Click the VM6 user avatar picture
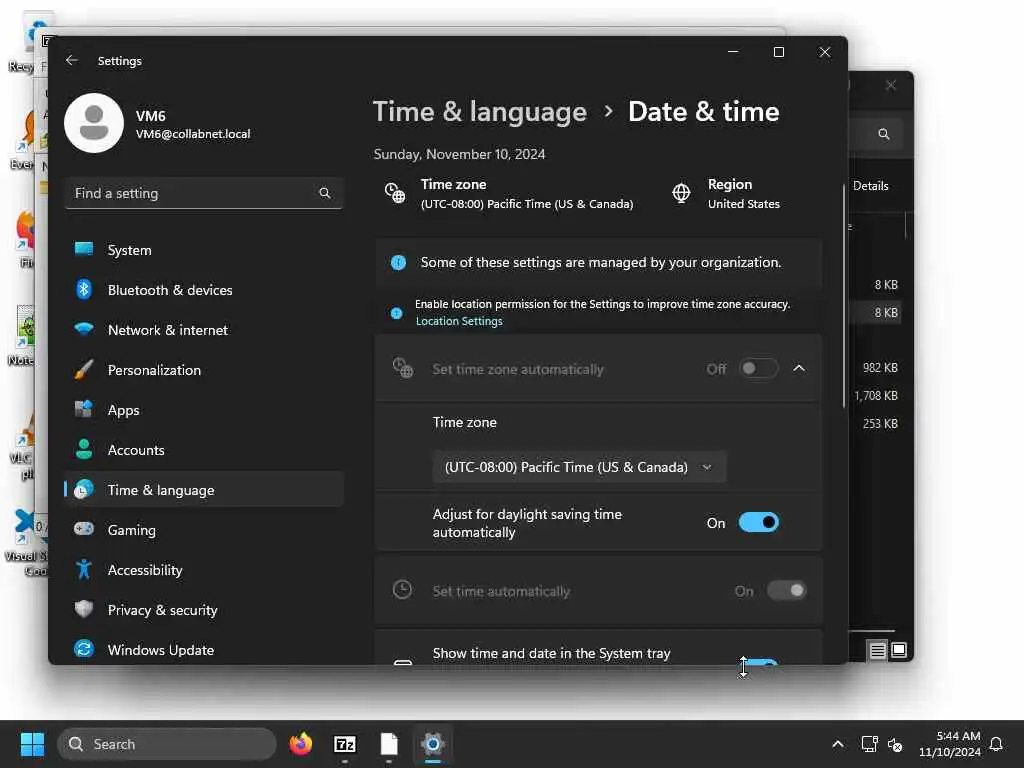The width and height of the screenshot is (1024, 768). [94, 123]
